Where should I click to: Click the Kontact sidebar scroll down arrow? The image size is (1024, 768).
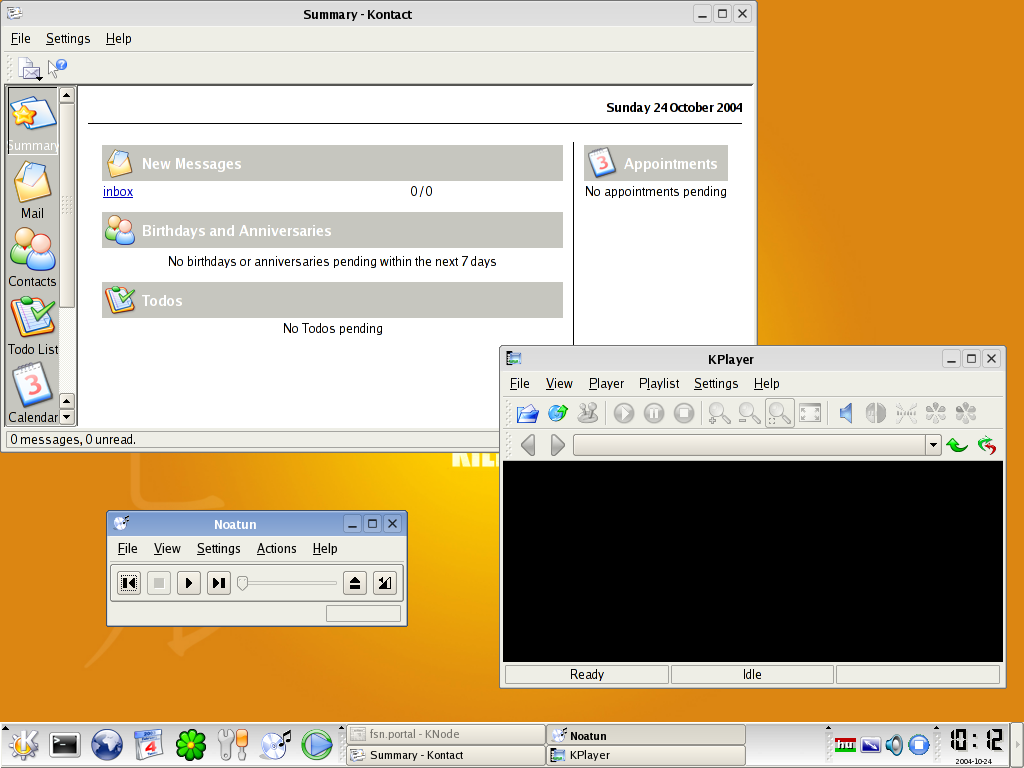[67, 417]
